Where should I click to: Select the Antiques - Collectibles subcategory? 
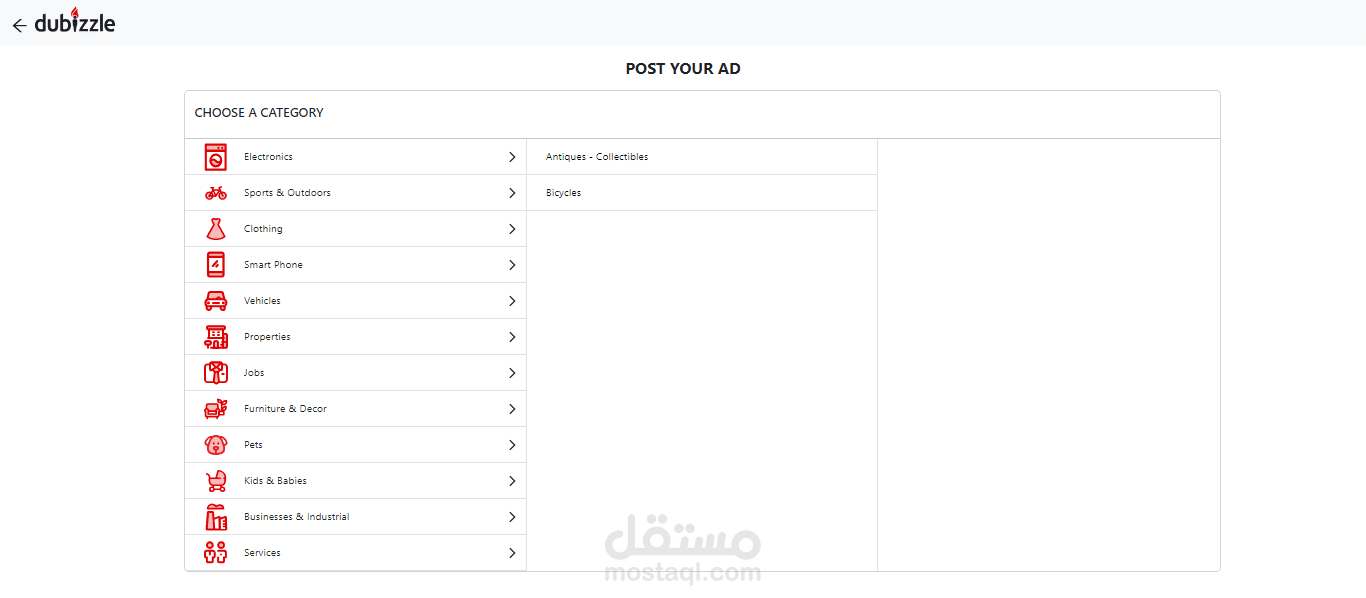(597, 157)
